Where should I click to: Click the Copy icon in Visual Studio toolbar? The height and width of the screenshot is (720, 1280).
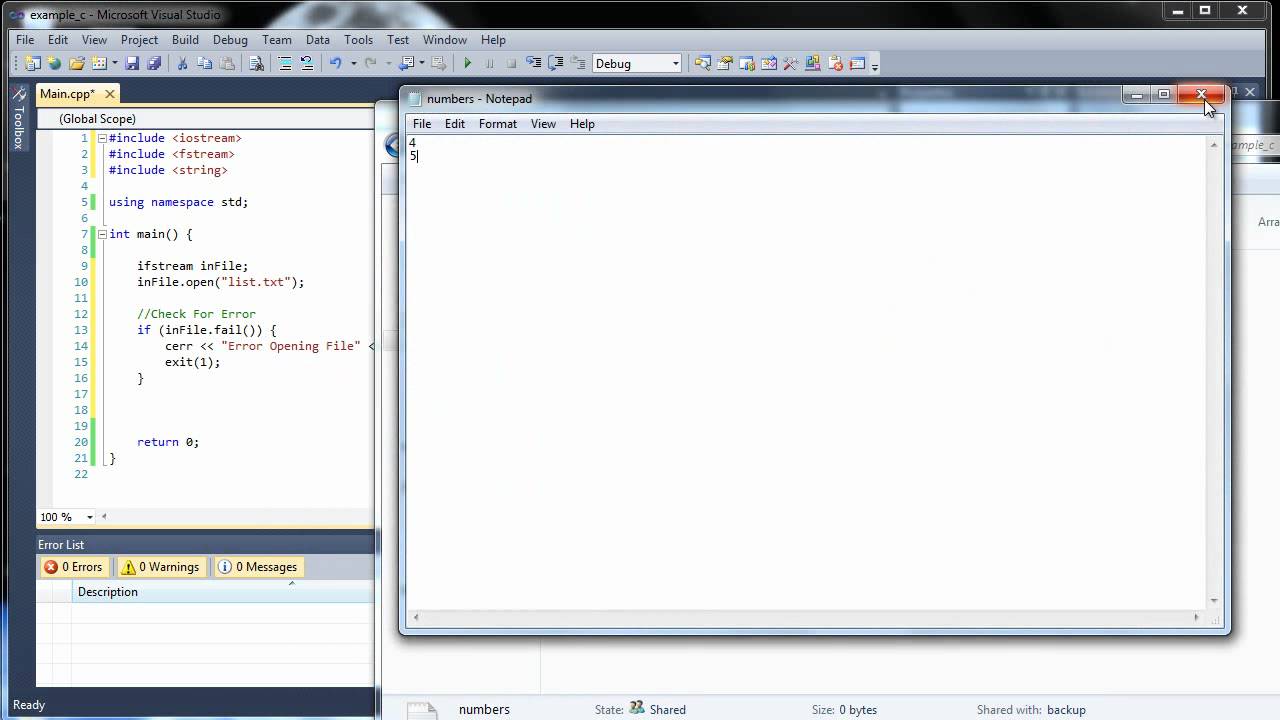204,63
